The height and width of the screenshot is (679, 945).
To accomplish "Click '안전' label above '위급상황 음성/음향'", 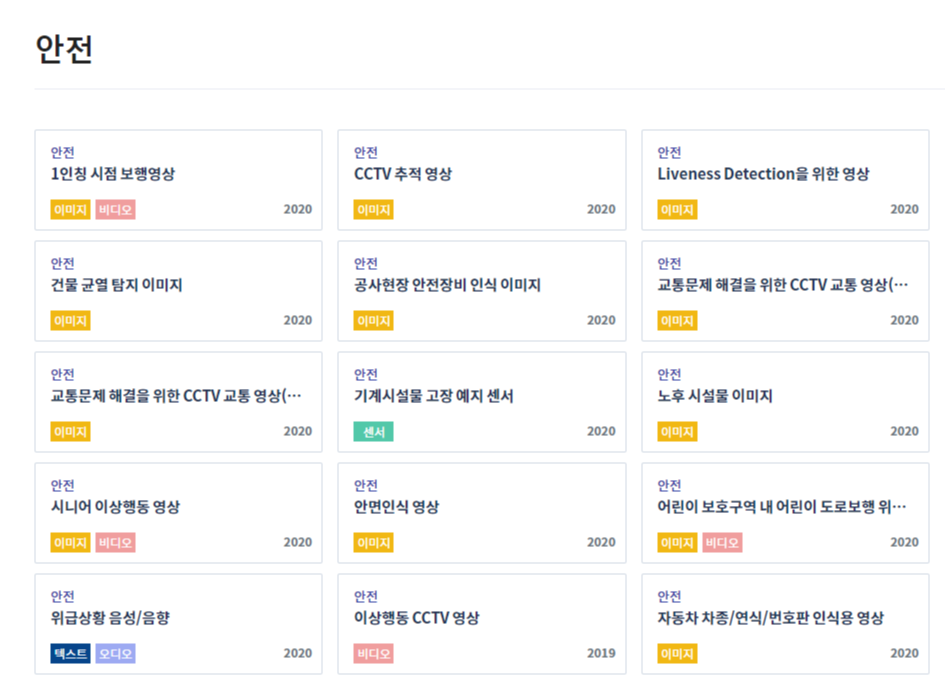I will [63, 596].
